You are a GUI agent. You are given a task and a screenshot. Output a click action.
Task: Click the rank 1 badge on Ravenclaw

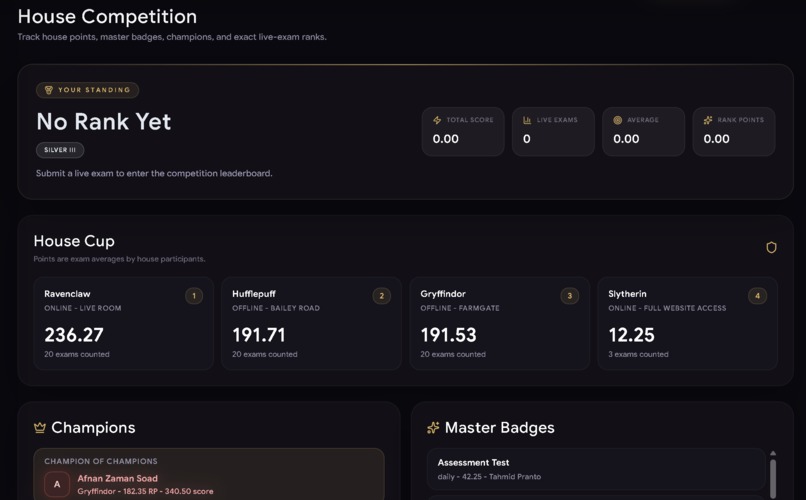point(194,295)
